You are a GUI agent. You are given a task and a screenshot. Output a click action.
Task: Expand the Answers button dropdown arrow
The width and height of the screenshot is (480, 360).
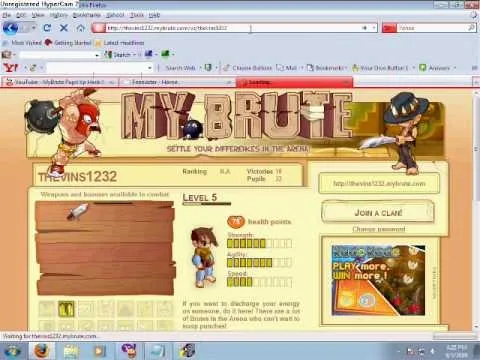[x=454, y=68]
